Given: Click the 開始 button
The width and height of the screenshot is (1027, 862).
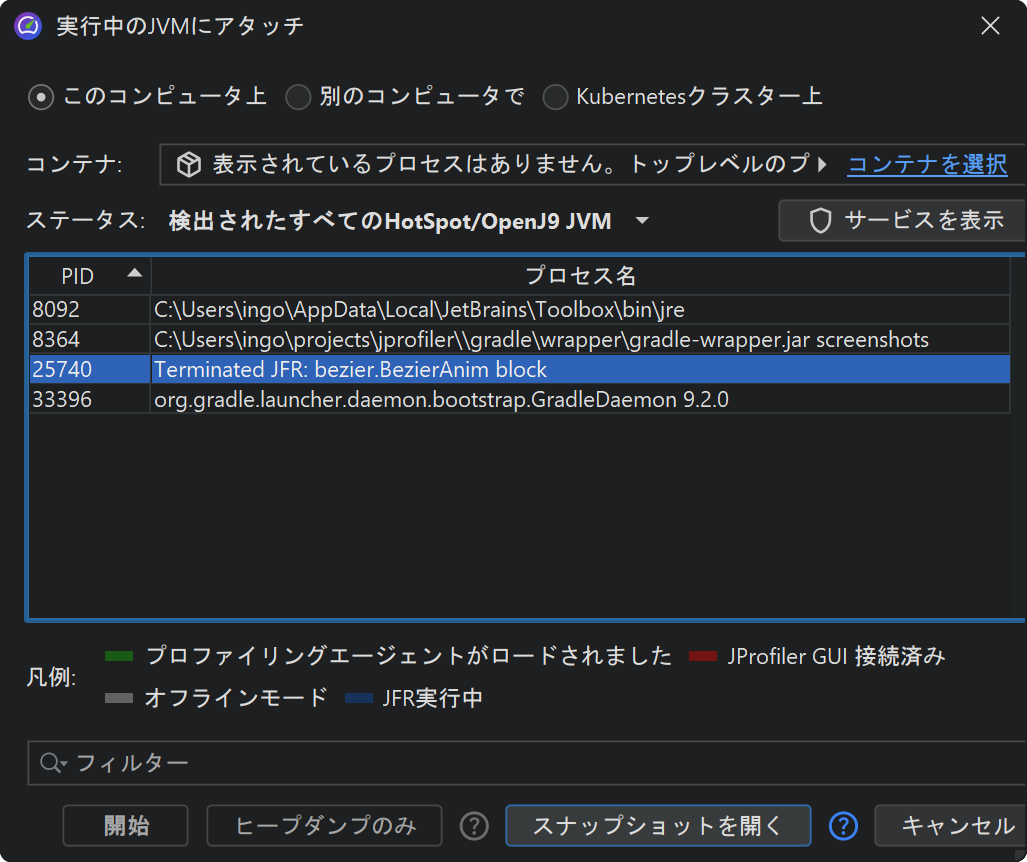Looking at the screenshot, I should [x=126, y=825].
